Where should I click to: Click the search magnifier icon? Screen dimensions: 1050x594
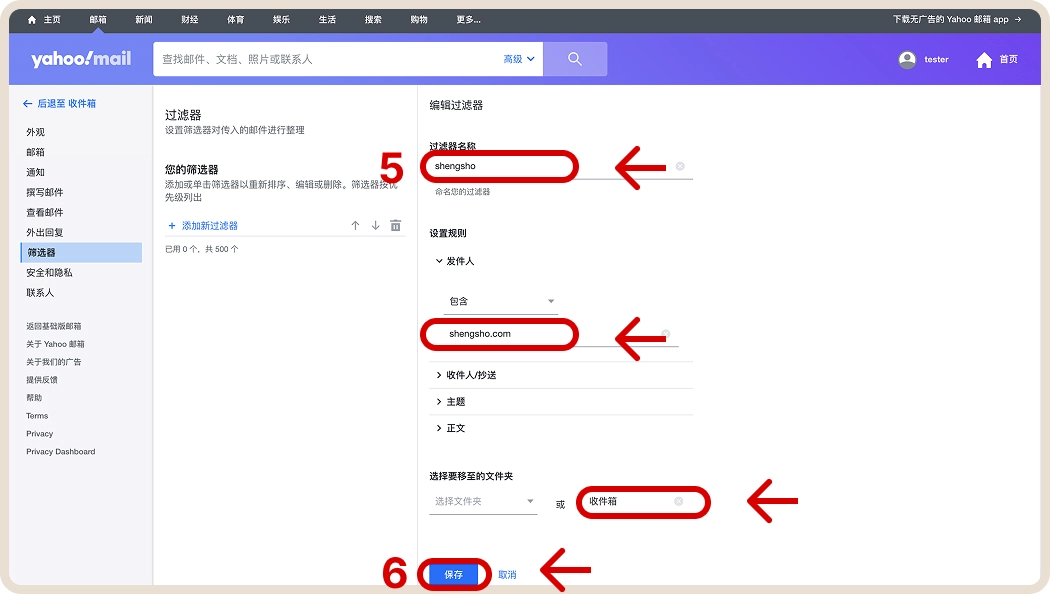point(575,58)
